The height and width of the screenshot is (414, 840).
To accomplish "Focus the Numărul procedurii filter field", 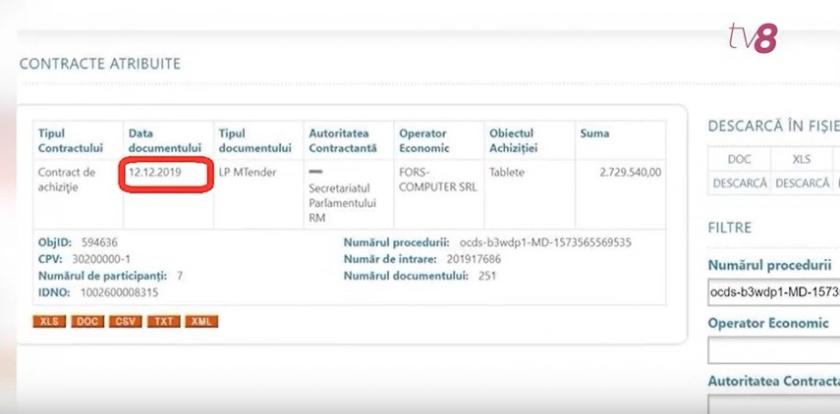I will point(774,292).
